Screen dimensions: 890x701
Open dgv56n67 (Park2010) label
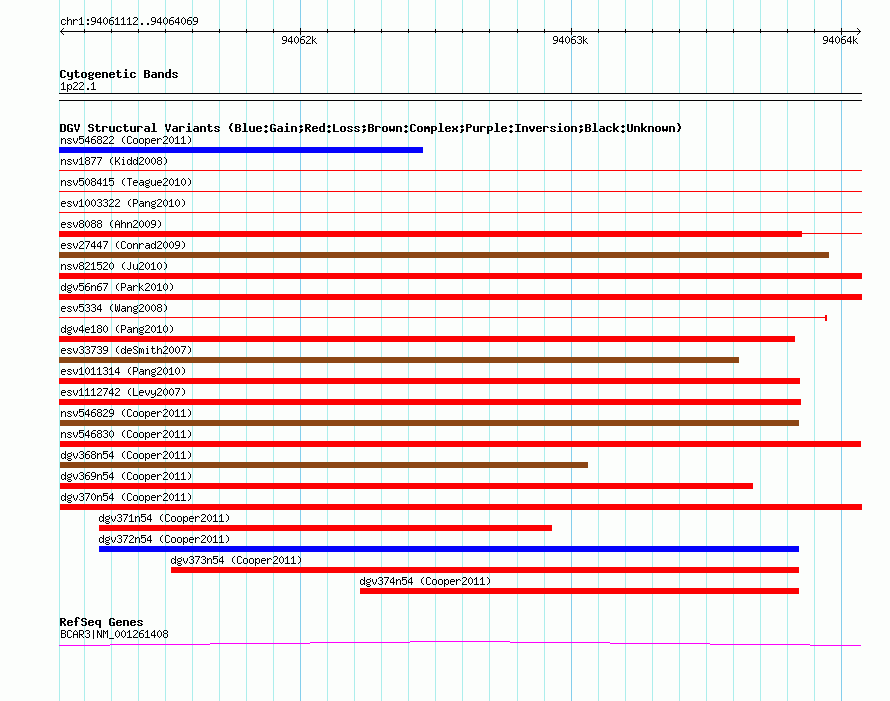click(117, 287)
